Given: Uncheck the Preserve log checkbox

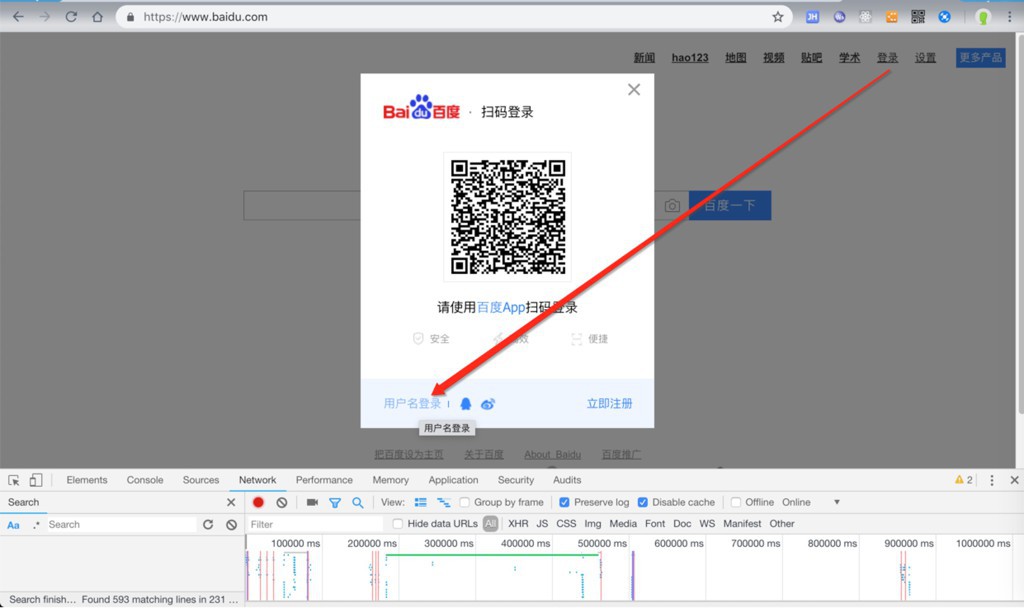Looking at the screenshot, I should 564,502.
